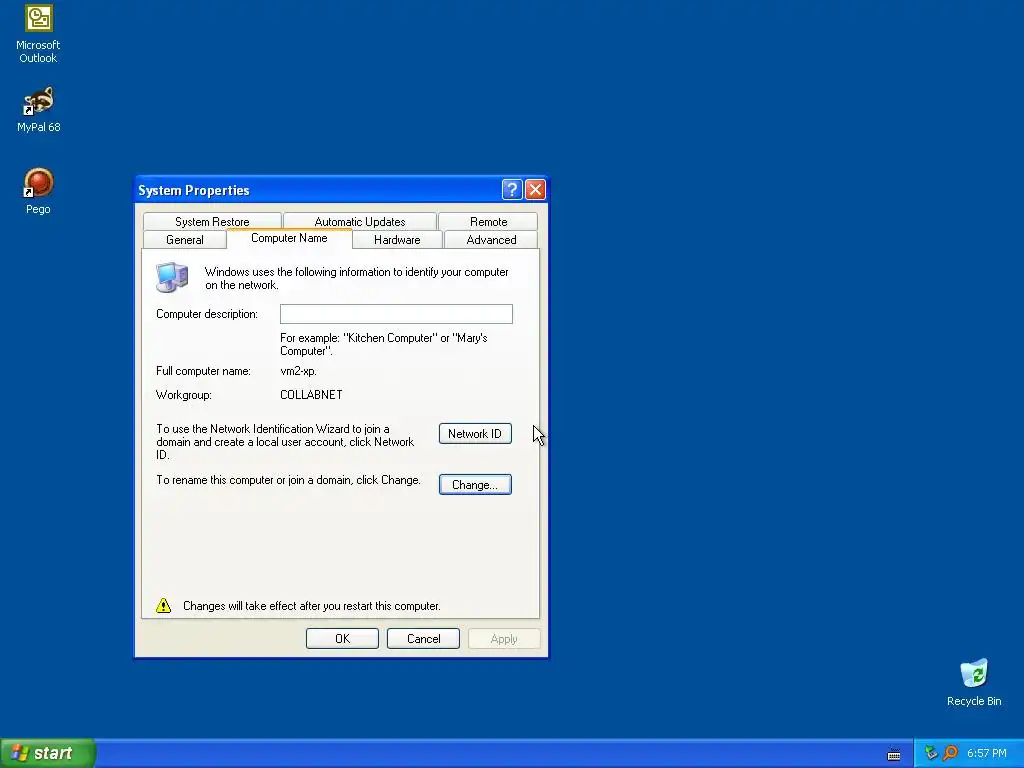Close the System Properties dialog

536,190
